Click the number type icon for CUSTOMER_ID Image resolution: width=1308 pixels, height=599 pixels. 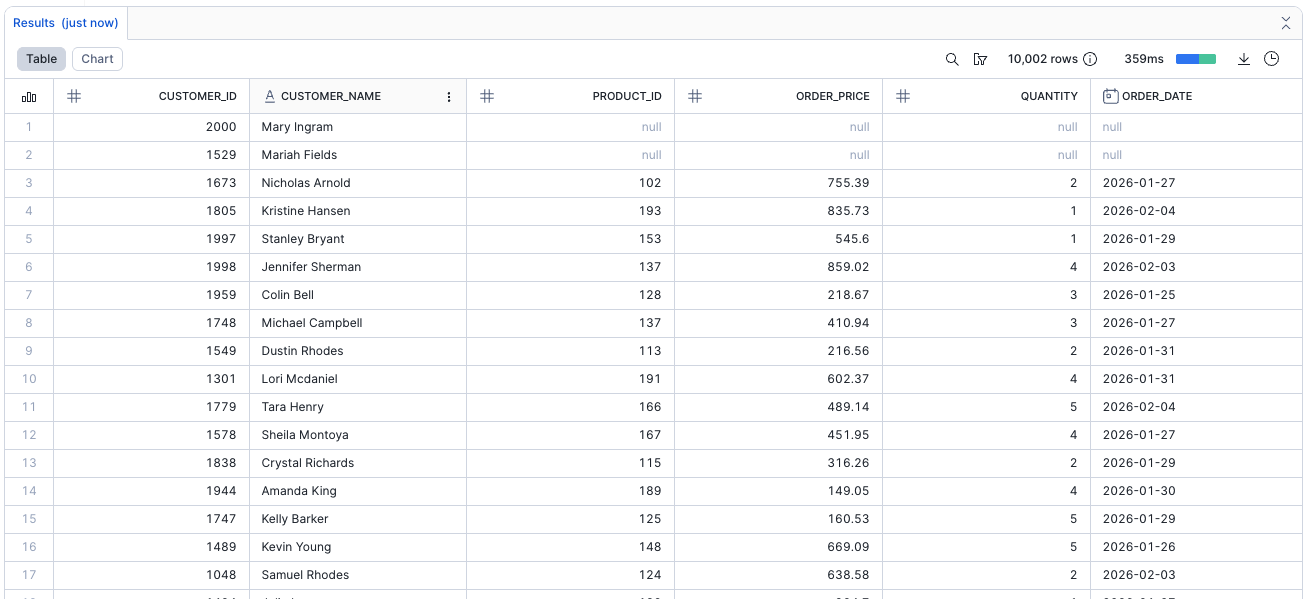[74, 97]
